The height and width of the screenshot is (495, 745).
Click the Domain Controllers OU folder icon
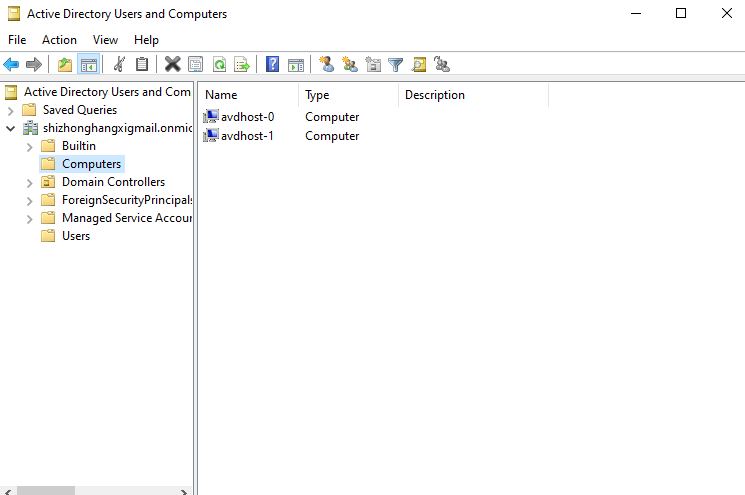(x=48, y=182)
